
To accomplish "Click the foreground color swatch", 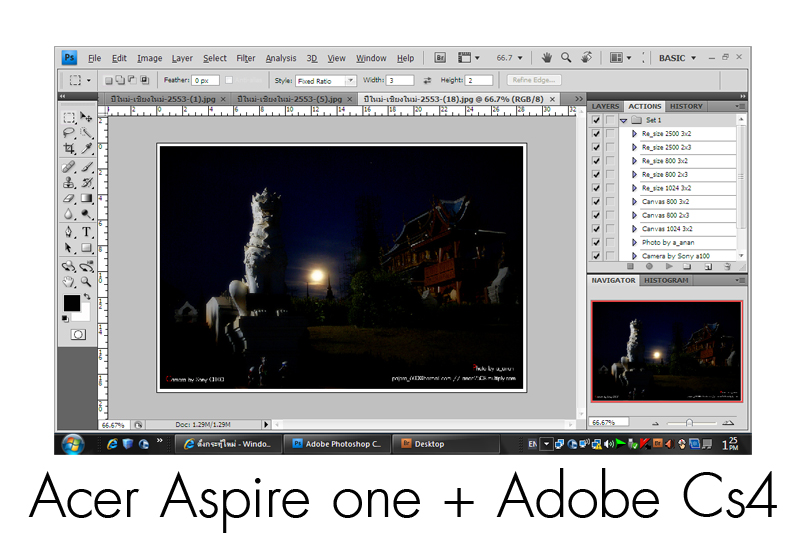I will [71, 303].
